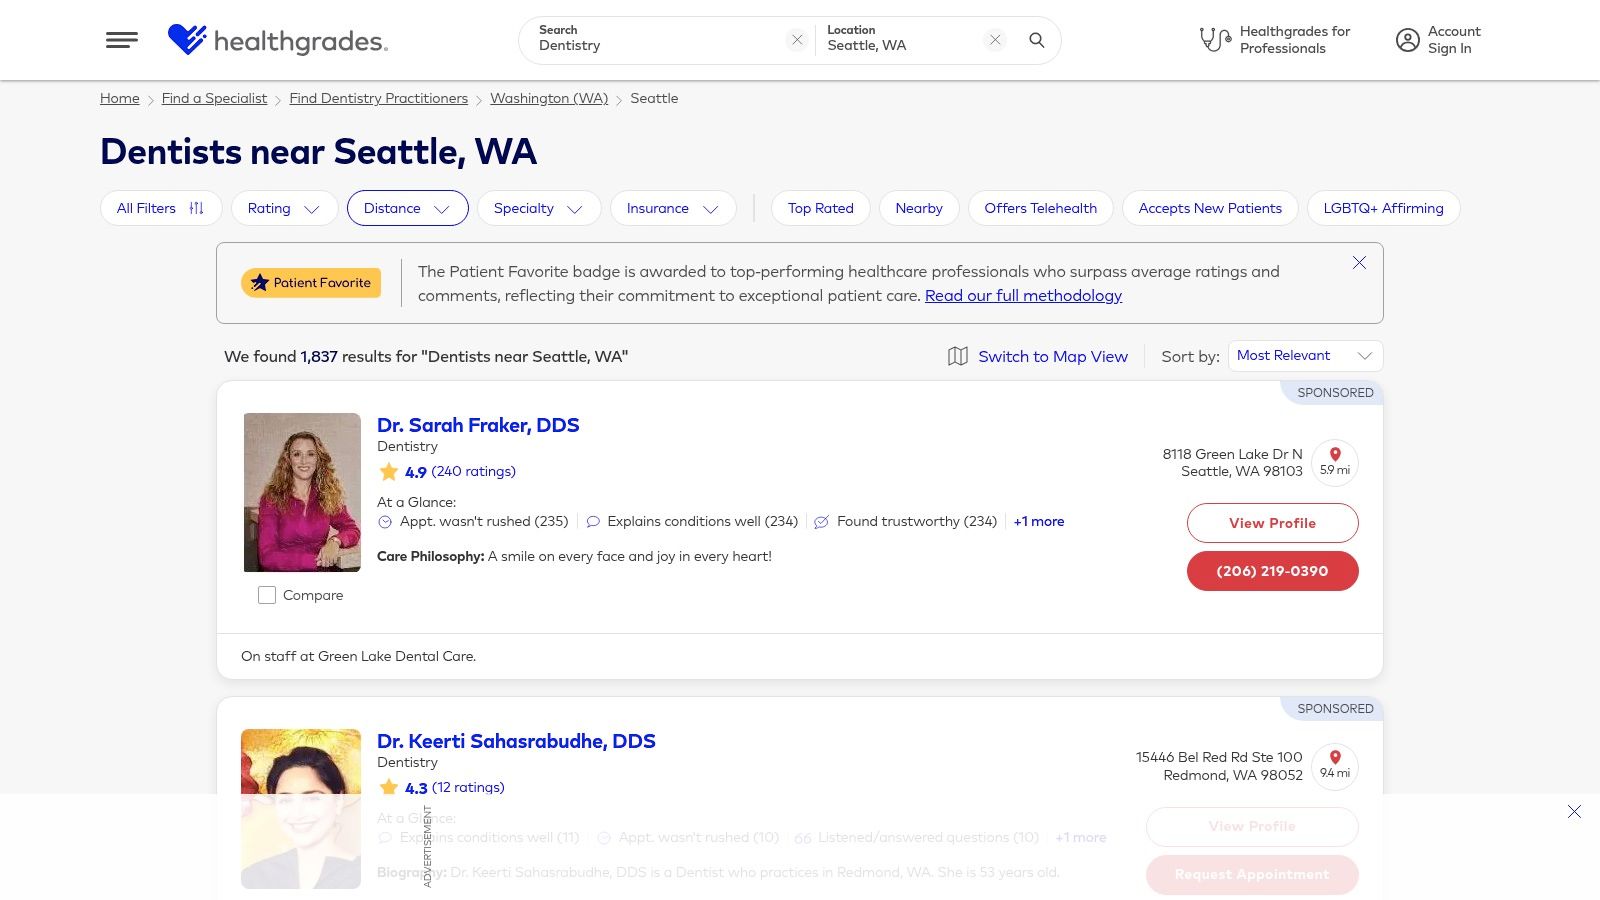Image resolution: width=1600 pixels, height=900 pixels.
Task: Open the Washington (WA) breadcrumb page
Action: (549, 98)
